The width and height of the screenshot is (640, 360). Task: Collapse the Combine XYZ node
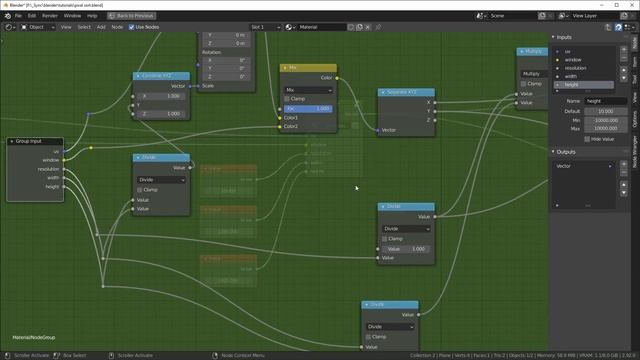pyautogui.click(x=138, y=76)
